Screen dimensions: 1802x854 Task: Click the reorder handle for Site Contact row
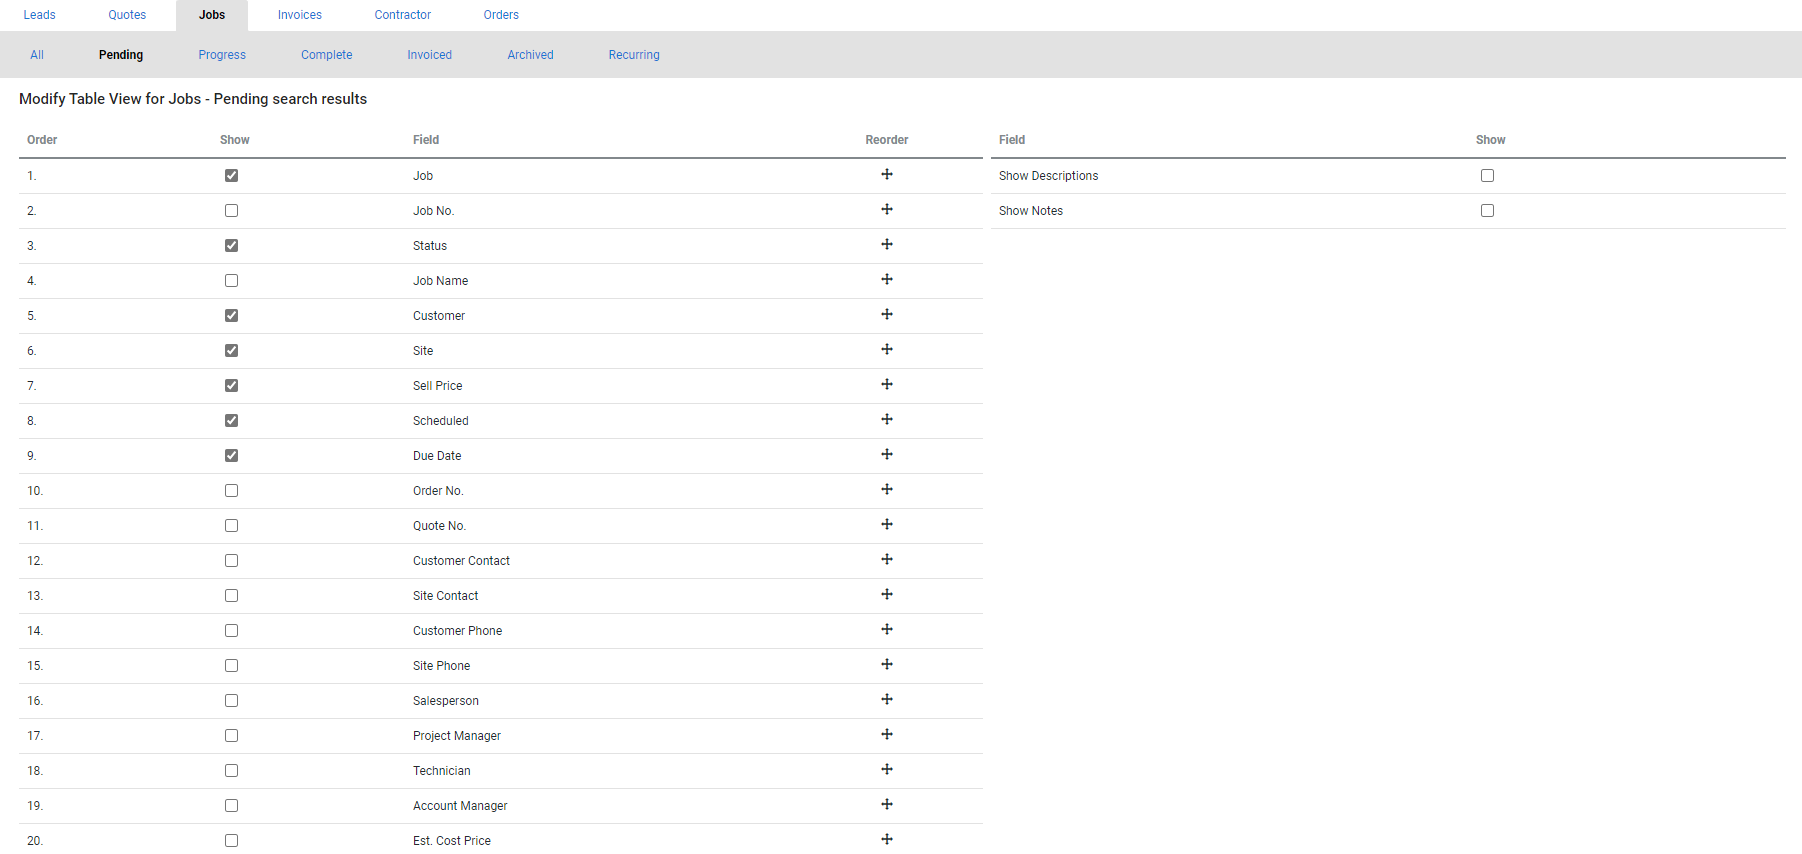[x=887, y=594]
